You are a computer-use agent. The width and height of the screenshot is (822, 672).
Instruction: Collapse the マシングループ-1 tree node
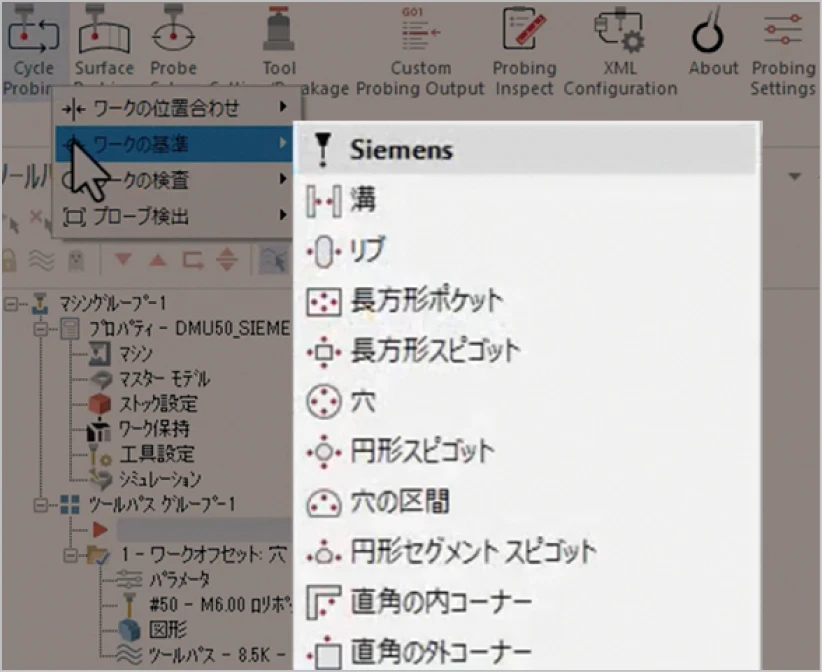10,303
